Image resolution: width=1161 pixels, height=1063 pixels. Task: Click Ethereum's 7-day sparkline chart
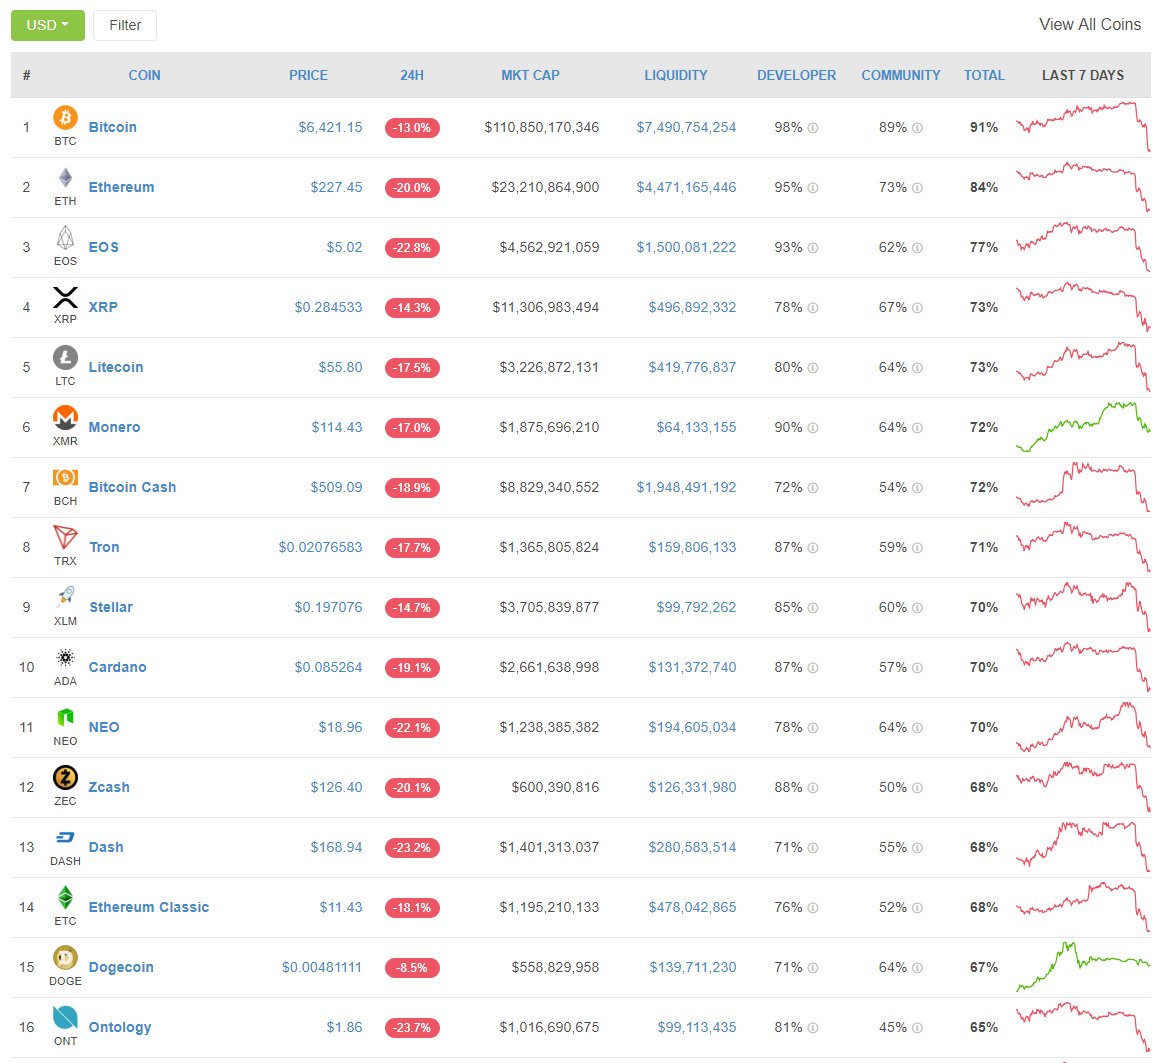pos(1083,187)
